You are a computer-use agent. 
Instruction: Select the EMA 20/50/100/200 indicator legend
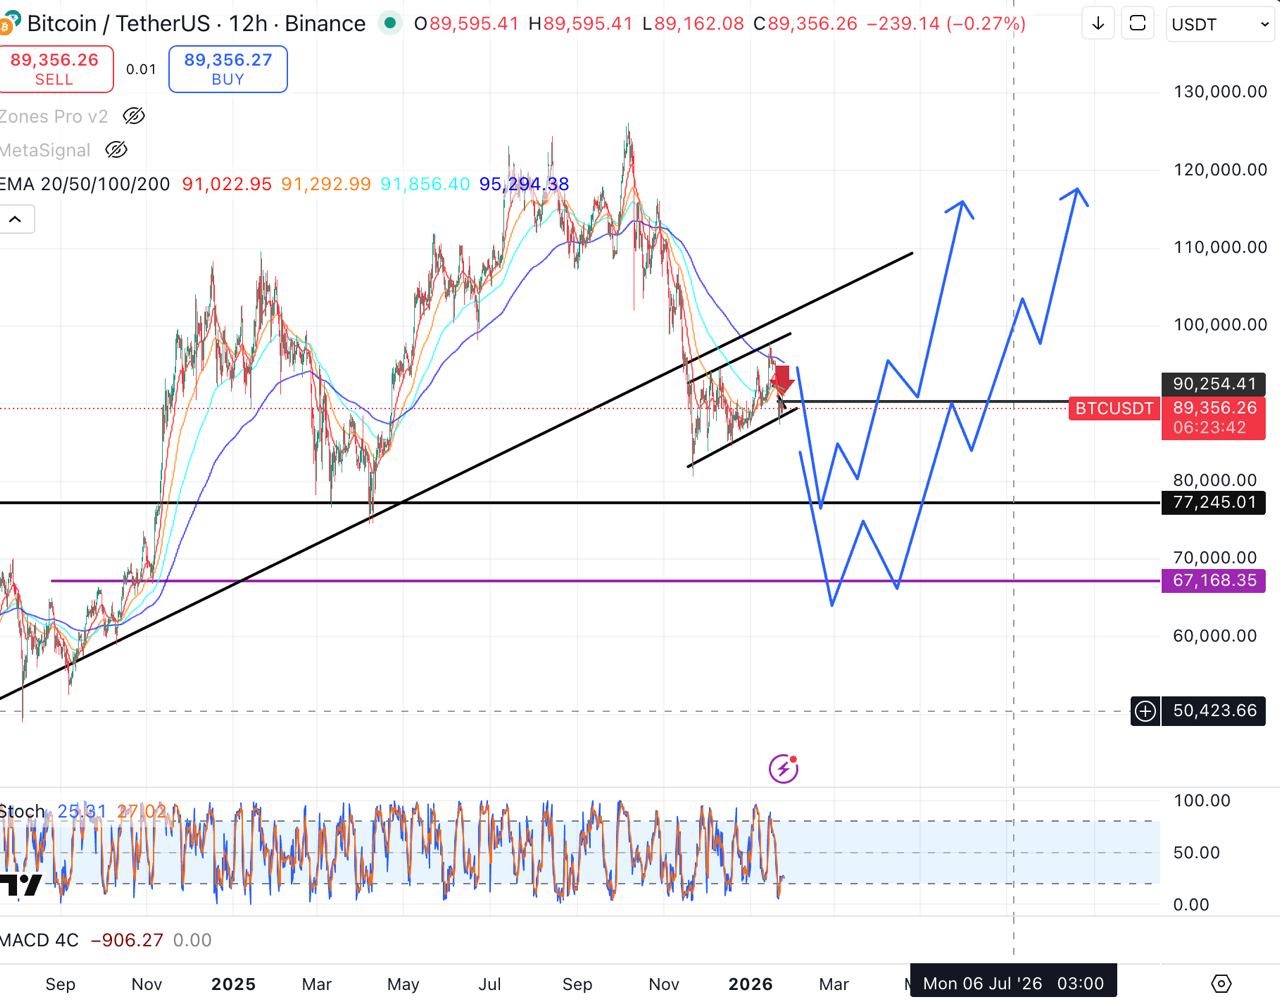pyautogui.click(x=86, y=184)
